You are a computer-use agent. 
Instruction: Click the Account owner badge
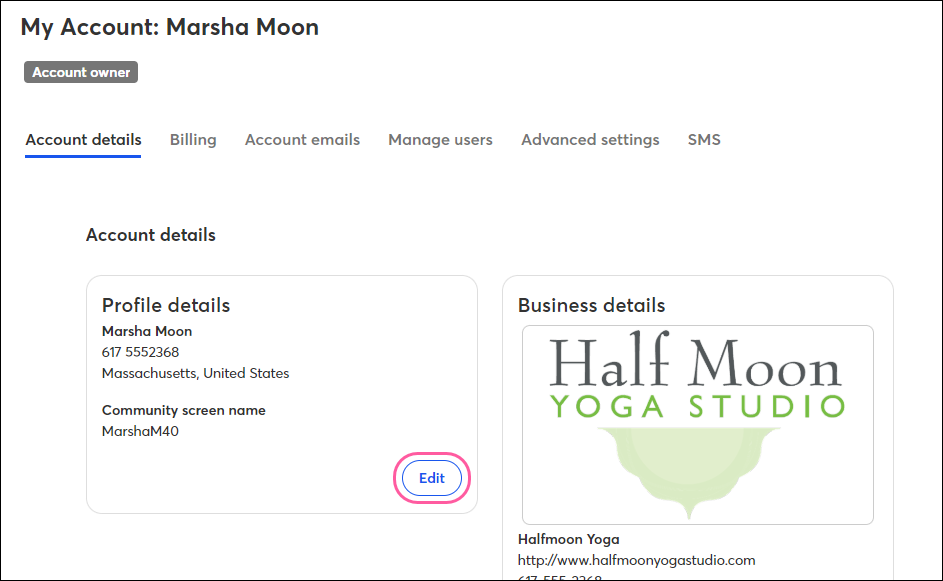81,72
